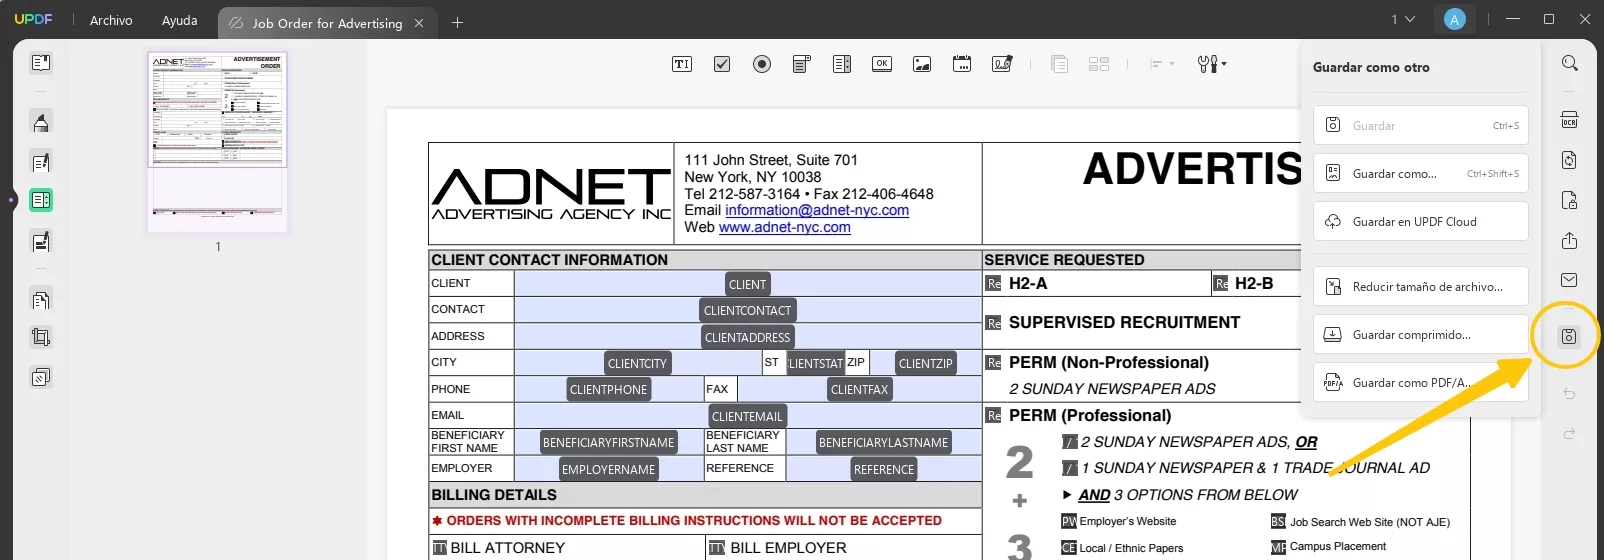Select the CLIENTFAX form field

859,389
